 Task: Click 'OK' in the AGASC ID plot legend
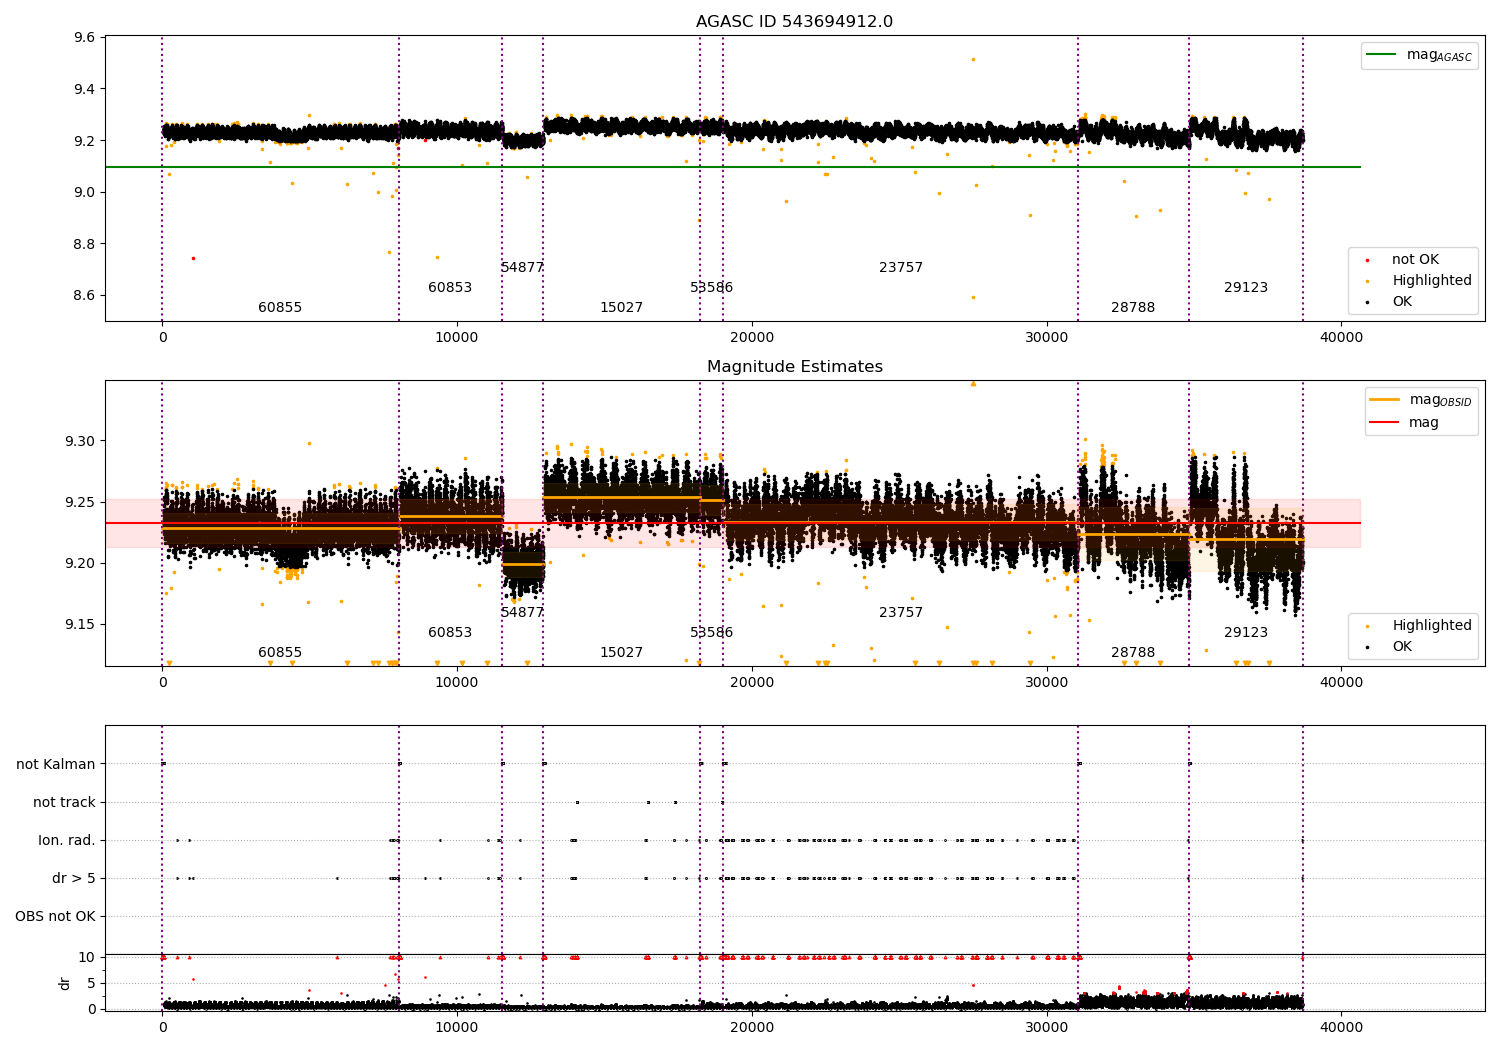click(x=1401, y=302)
